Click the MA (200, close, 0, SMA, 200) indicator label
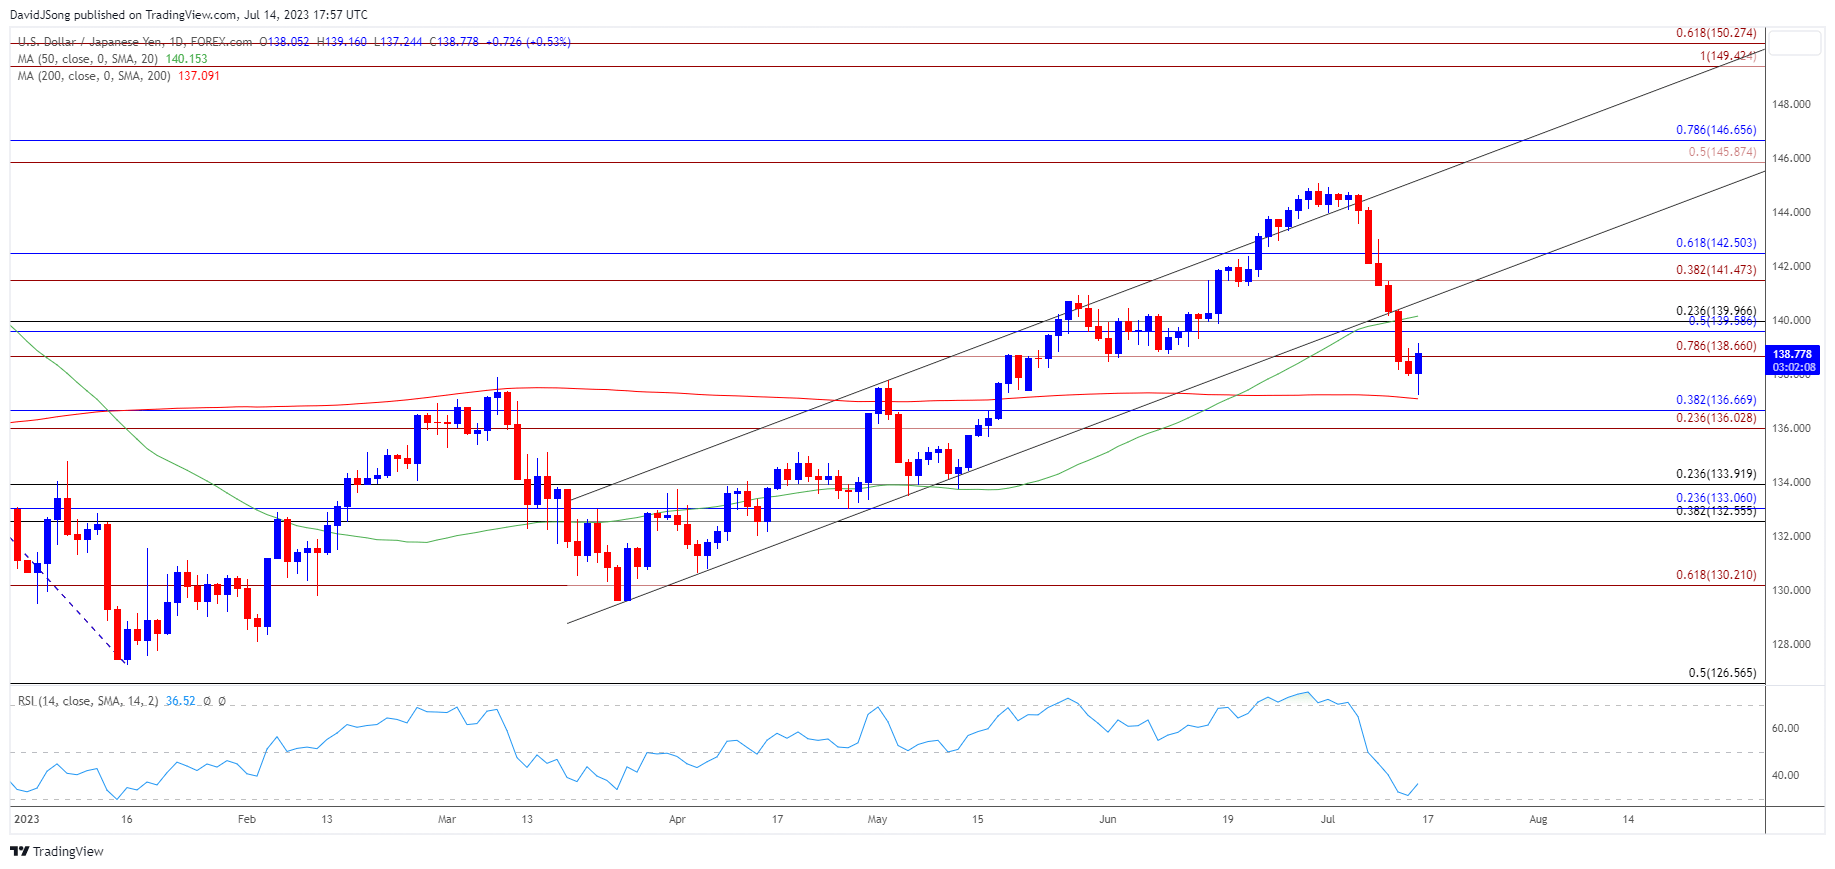Image resolution: width=1835 pixels, height=869 pixels. [94, 76]
